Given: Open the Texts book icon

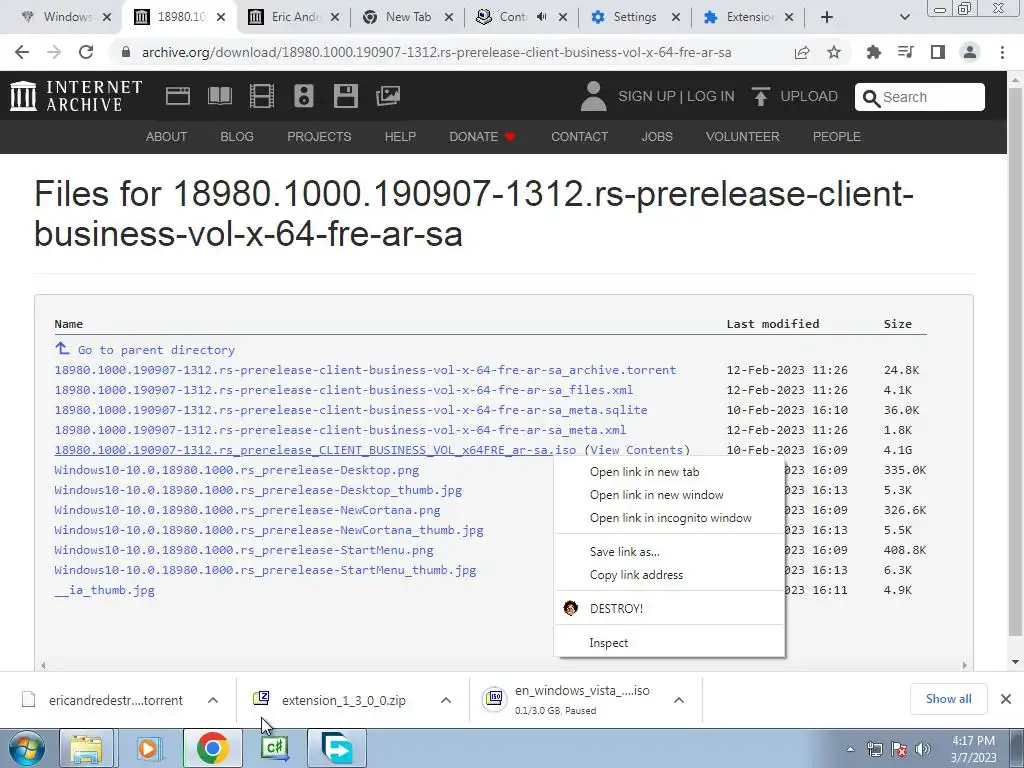Looking at the screenshot, I should [x=219, y=96].
